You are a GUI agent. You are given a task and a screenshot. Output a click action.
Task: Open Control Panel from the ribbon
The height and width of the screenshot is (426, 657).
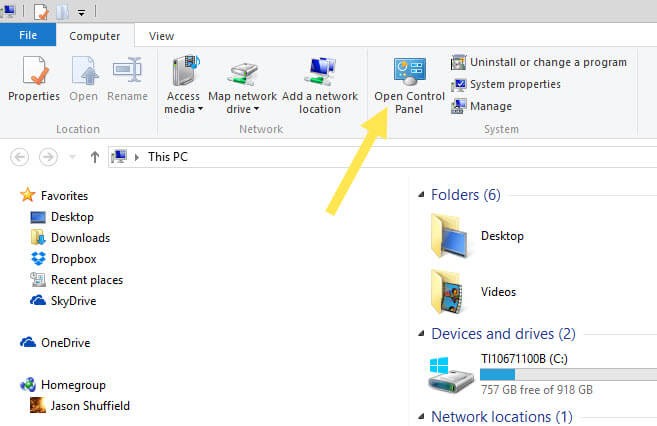pos(408,85)
